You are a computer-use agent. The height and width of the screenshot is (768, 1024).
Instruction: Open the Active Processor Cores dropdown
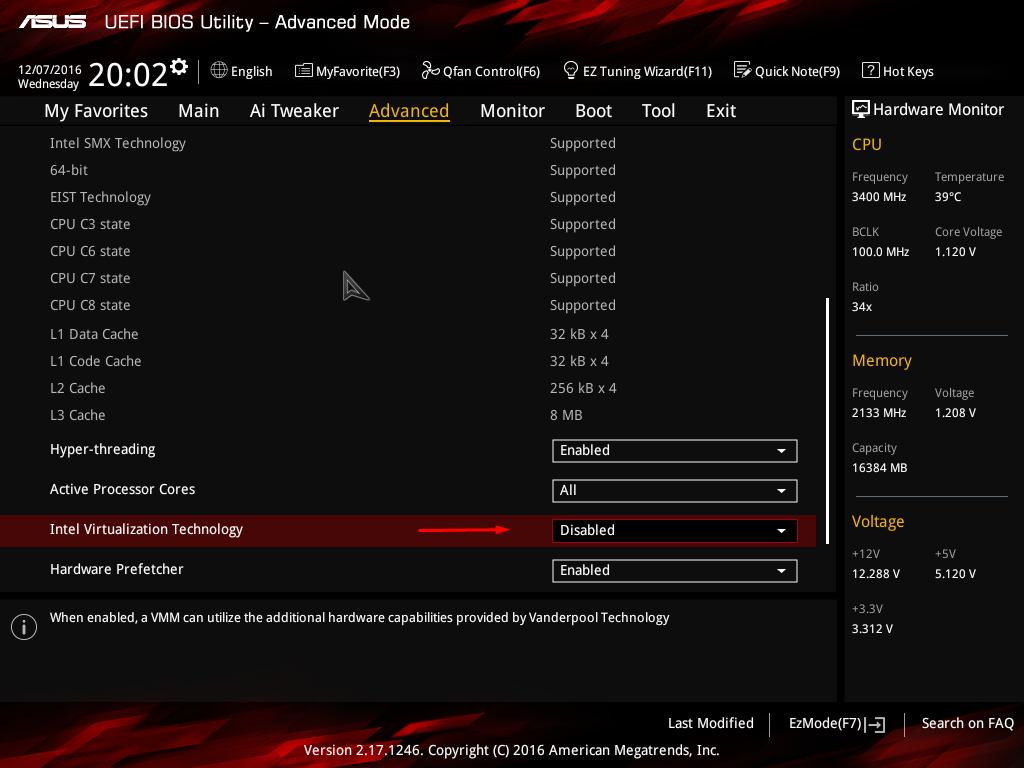click(x=675, y=490)
